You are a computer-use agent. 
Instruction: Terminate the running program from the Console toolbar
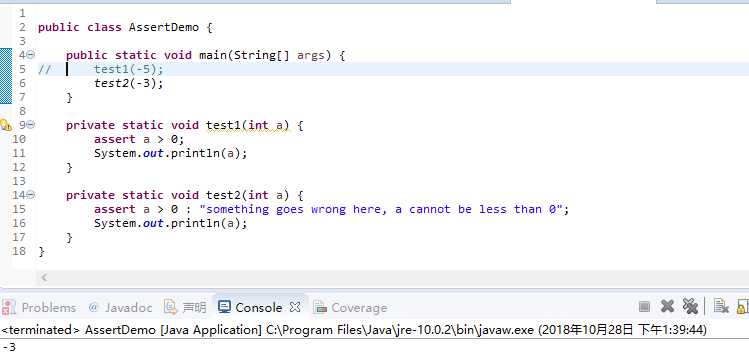(644, 307)
